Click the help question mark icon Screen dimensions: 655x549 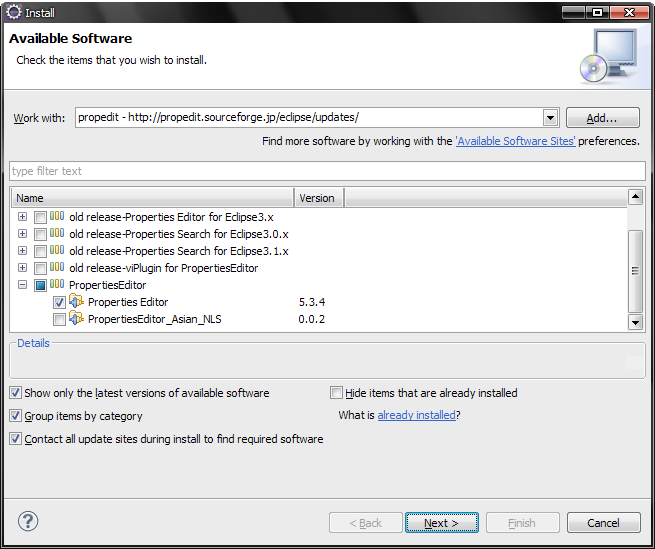click(28, 521)
